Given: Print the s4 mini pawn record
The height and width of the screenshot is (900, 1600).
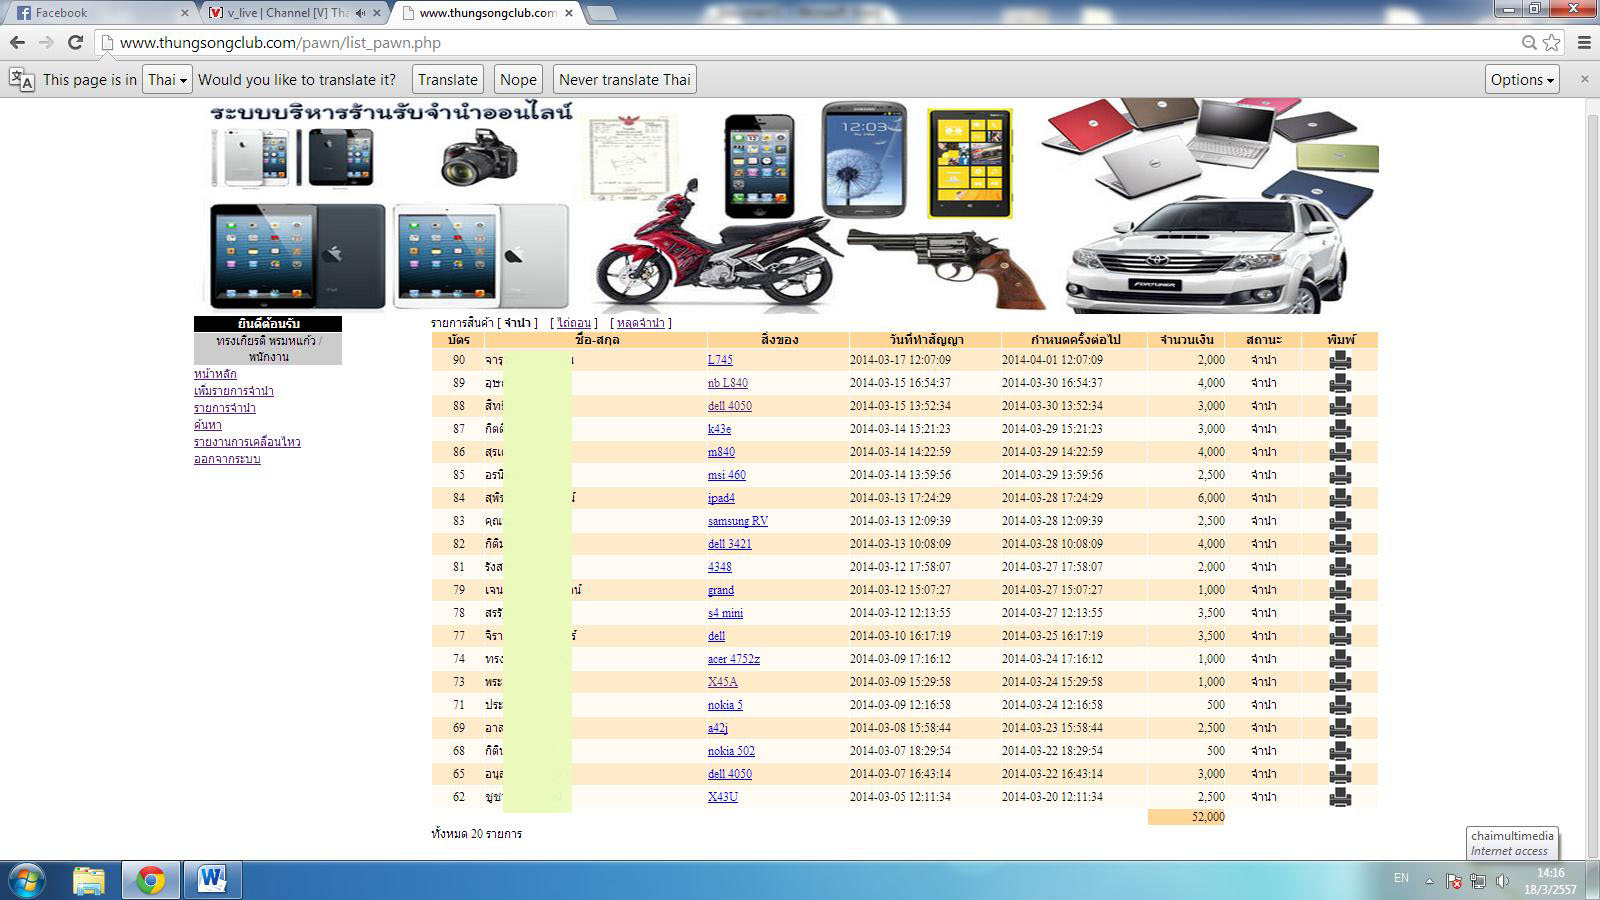Looking at the screenshot, I should [1340, 613].
